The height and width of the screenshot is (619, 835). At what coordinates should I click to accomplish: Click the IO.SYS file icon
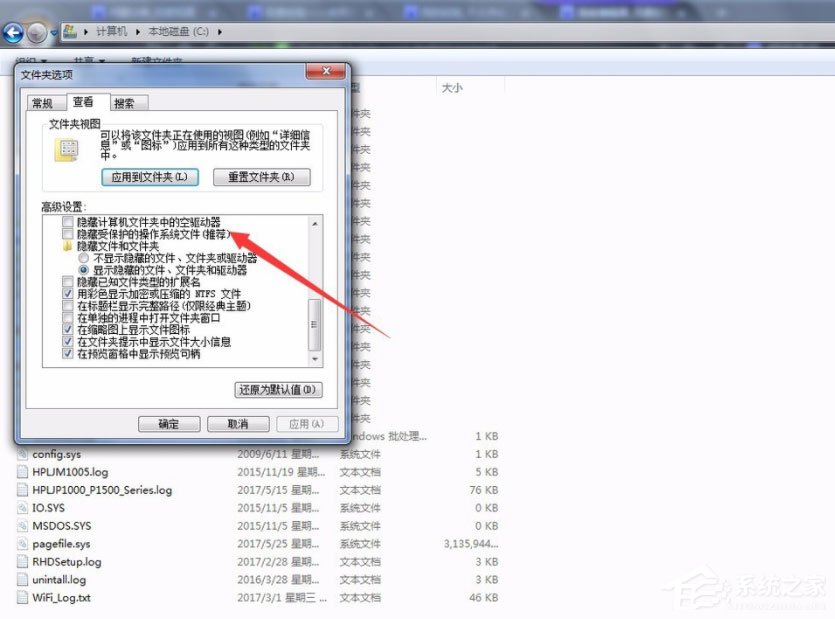(24, 507)
